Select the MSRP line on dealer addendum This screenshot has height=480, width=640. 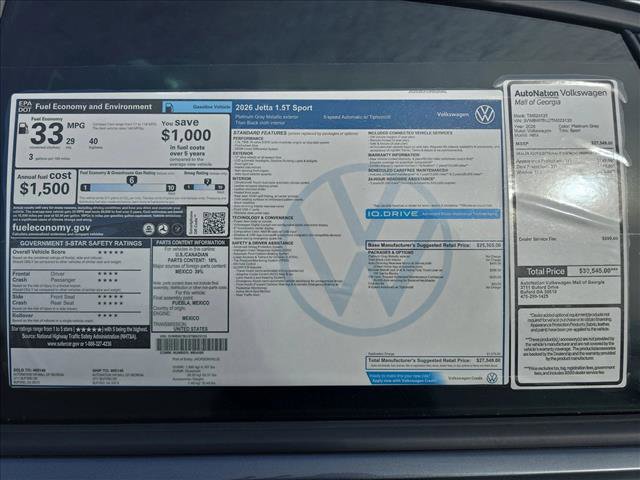(x=564, y=143)
